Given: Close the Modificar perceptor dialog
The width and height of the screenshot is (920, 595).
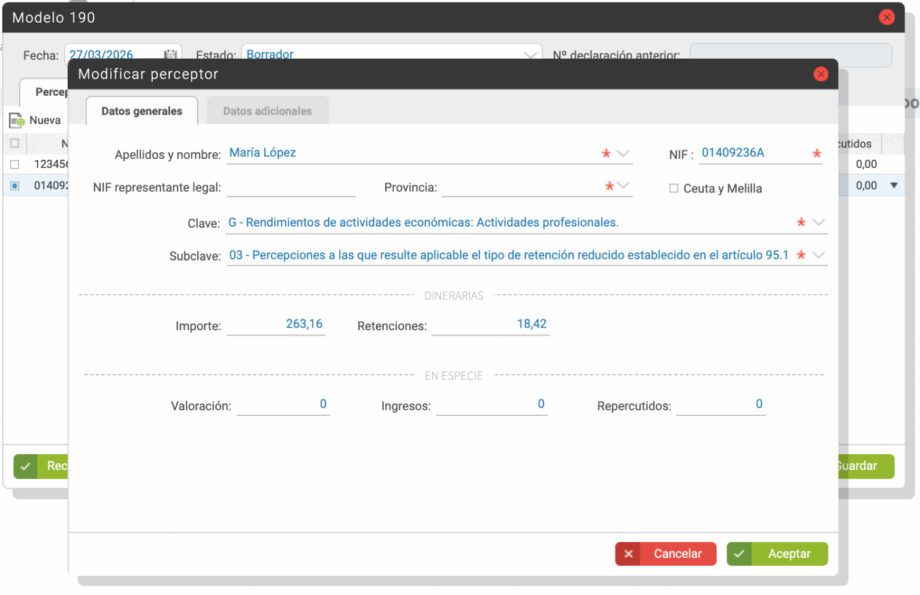Looking at the screenshot, I should pyautogui.click(x=820, y=74).
